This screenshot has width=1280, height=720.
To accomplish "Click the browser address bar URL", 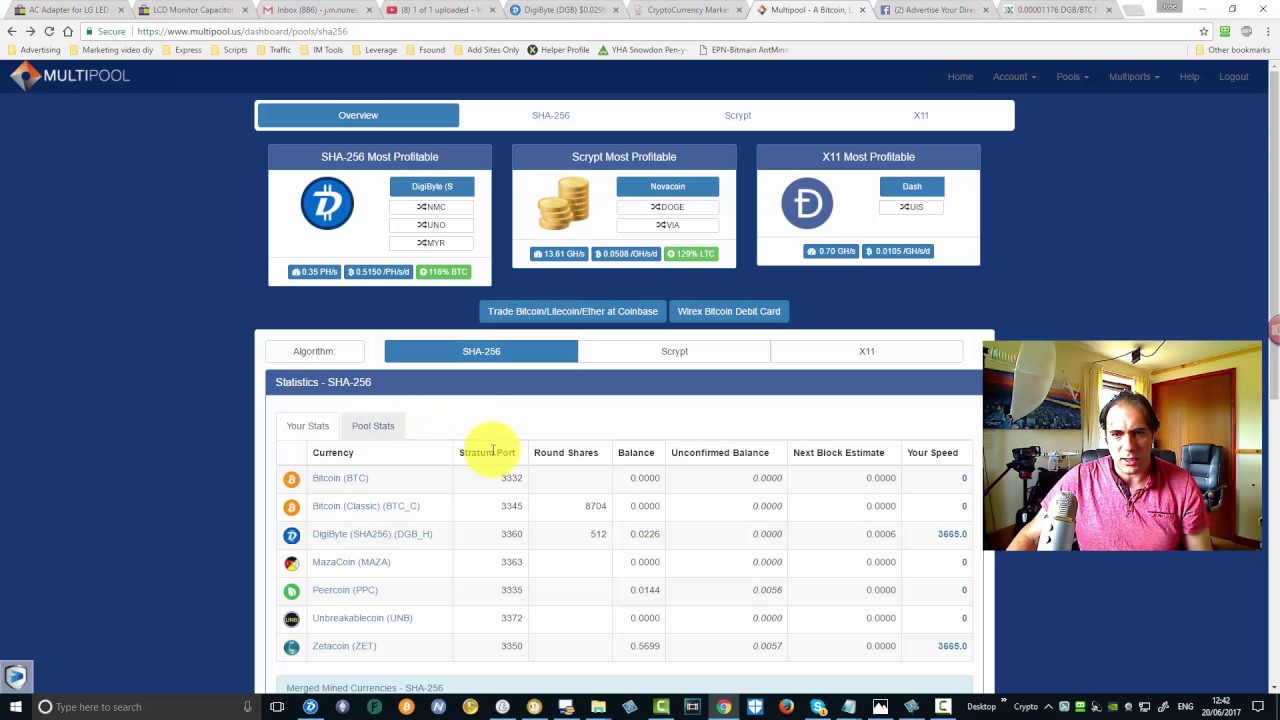I will click(x=243, y=31).
